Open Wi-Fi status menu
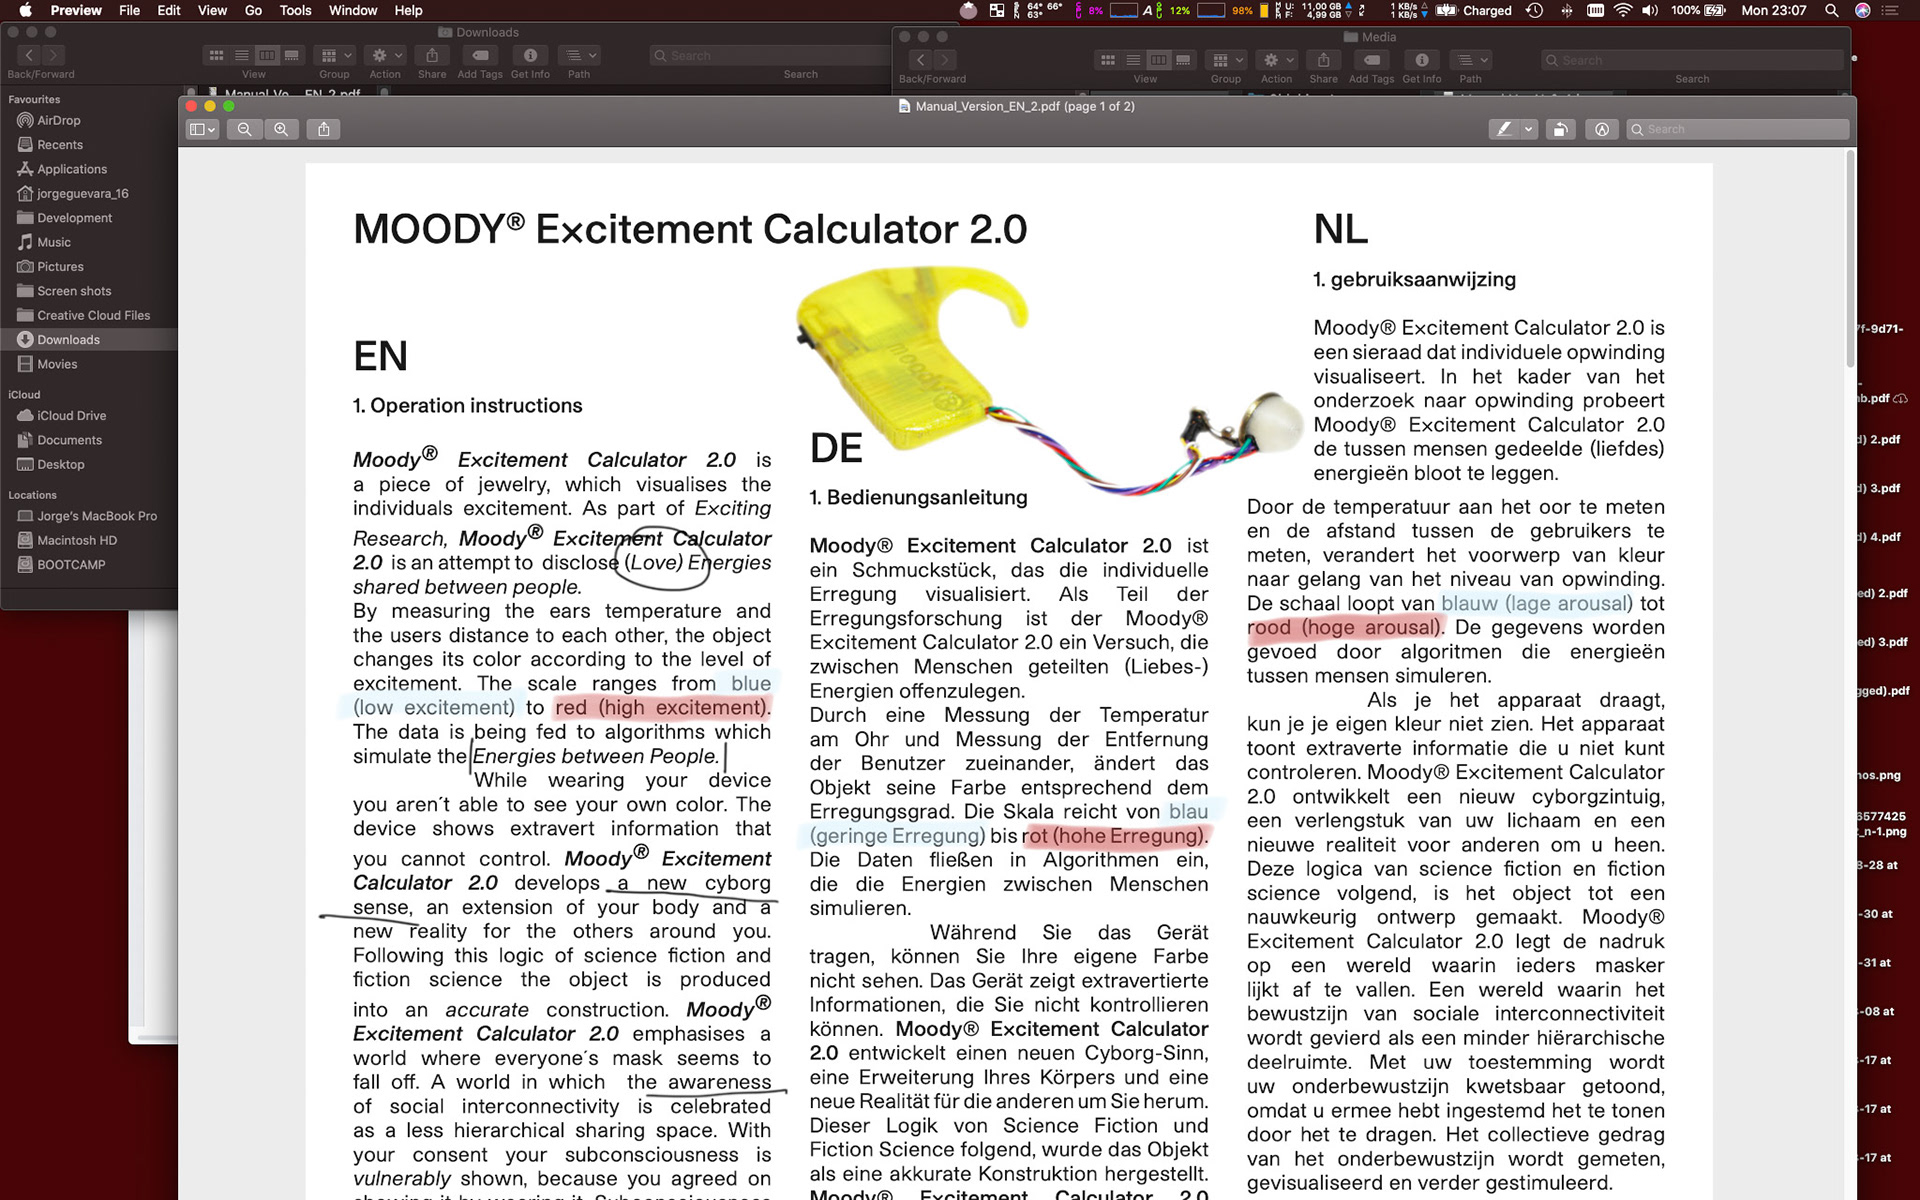This screenshot has width=1920, height=1200. (1622, 10)
